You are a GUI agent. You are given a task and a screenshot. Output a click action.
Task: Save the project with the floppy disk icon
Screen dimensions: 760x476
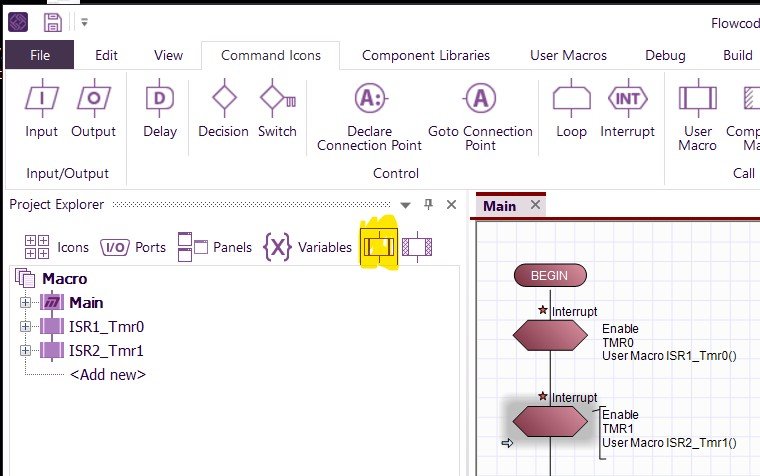pyautogui.click(x=52, y=22)
